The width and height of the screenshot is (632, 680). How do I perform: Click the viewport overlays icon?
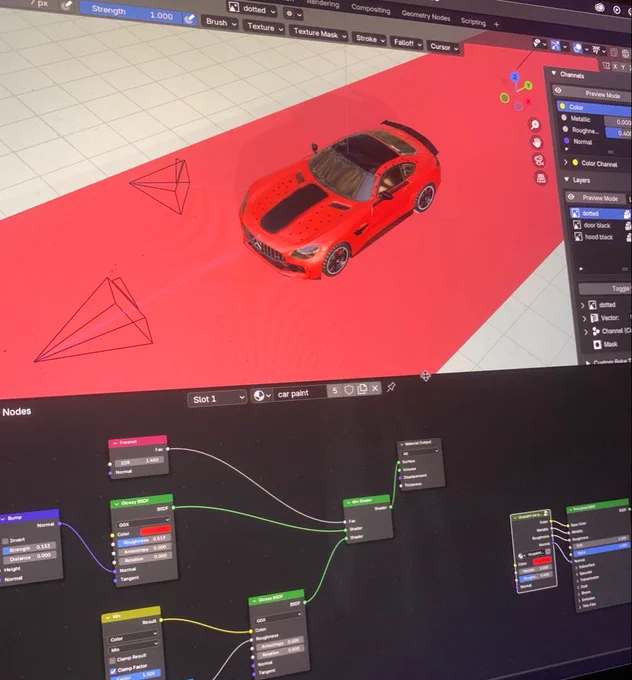[x=577, y=48]
